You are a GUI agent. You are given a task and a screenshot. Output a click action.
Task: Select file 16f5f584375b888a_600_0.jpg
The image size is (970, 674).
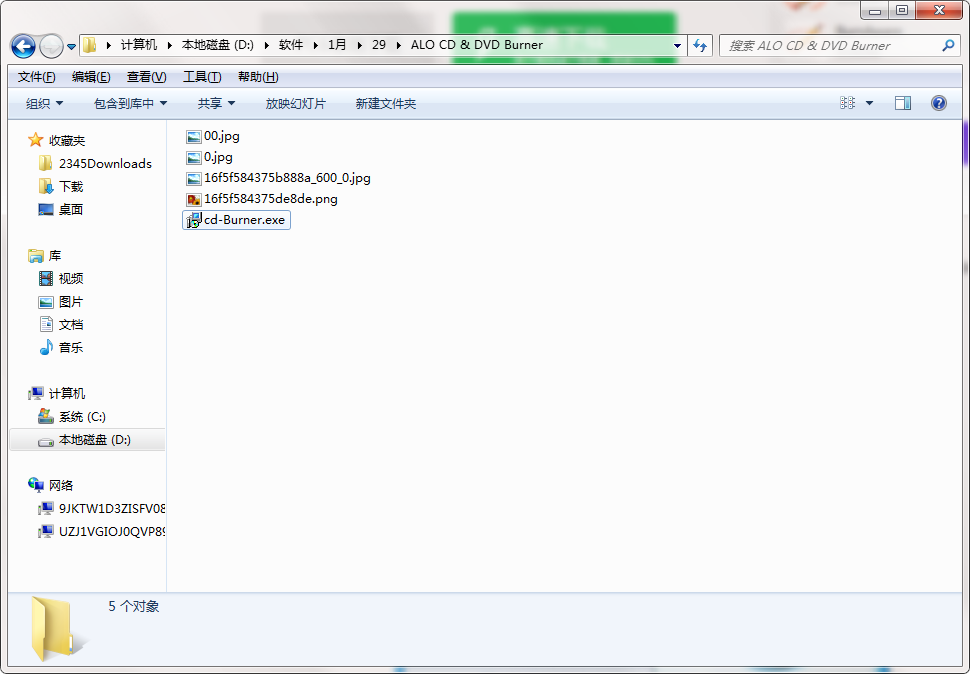278,178
